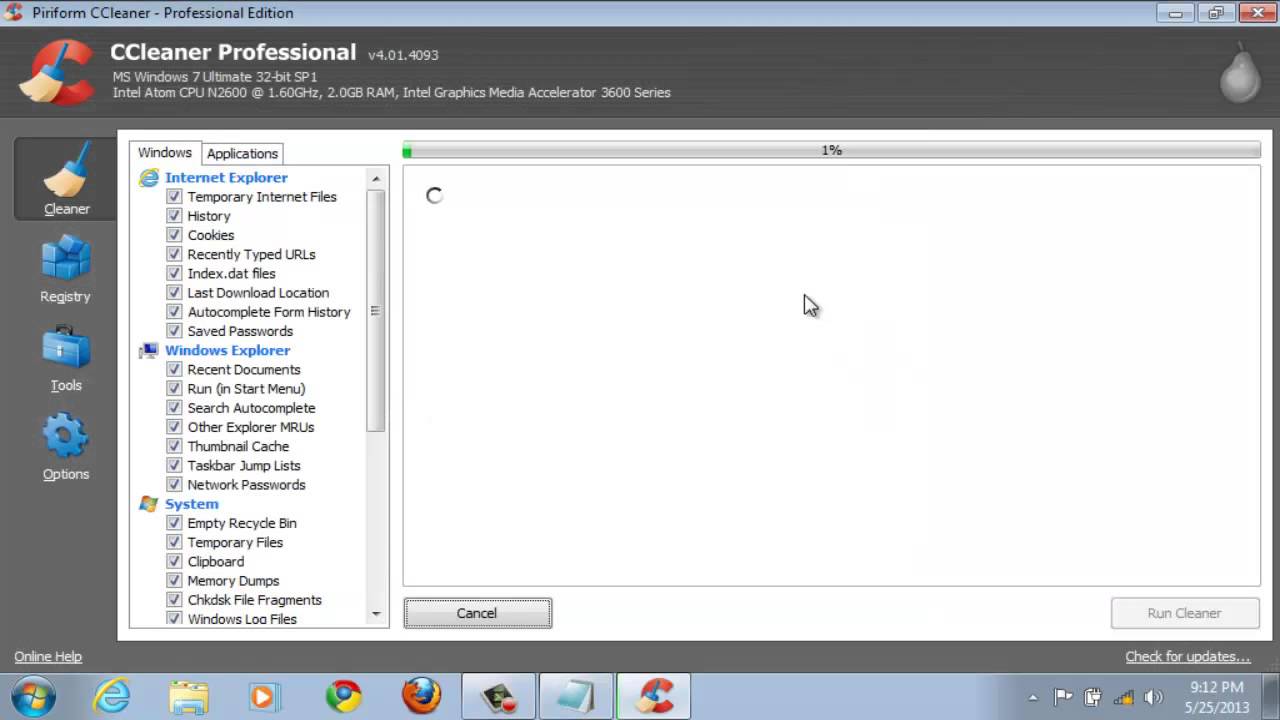
Task: Click the Temporary Files label
Action: [x=235, y=543]
